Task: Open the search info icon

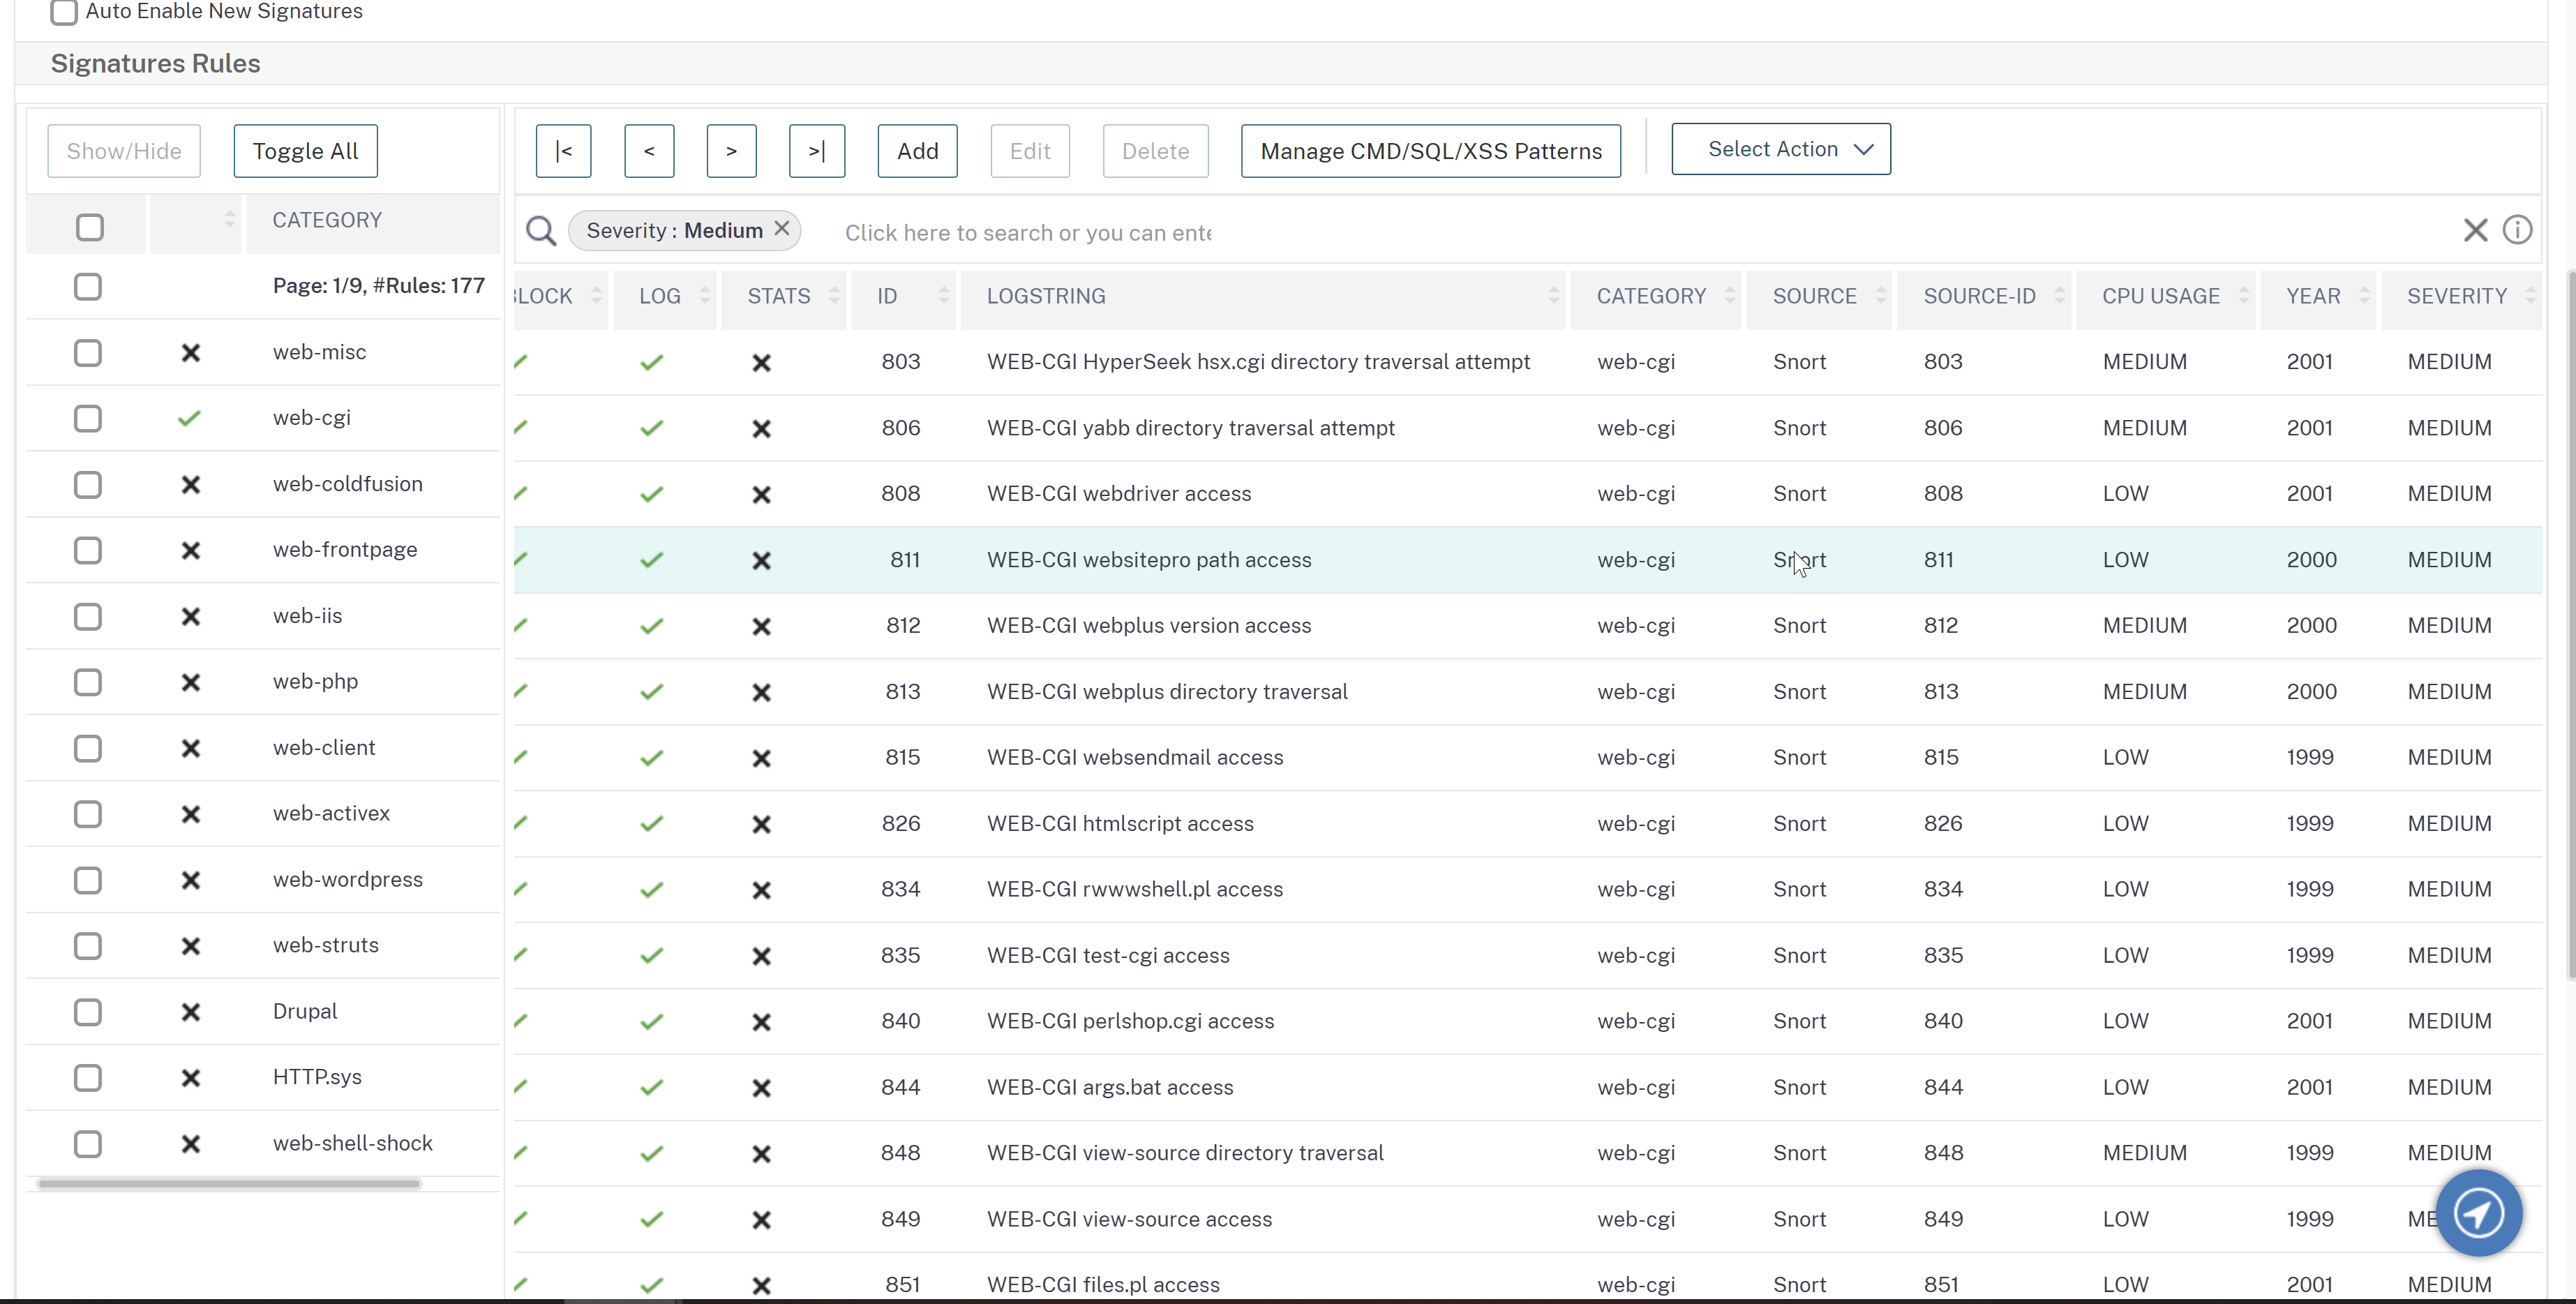Action: 2517,230
